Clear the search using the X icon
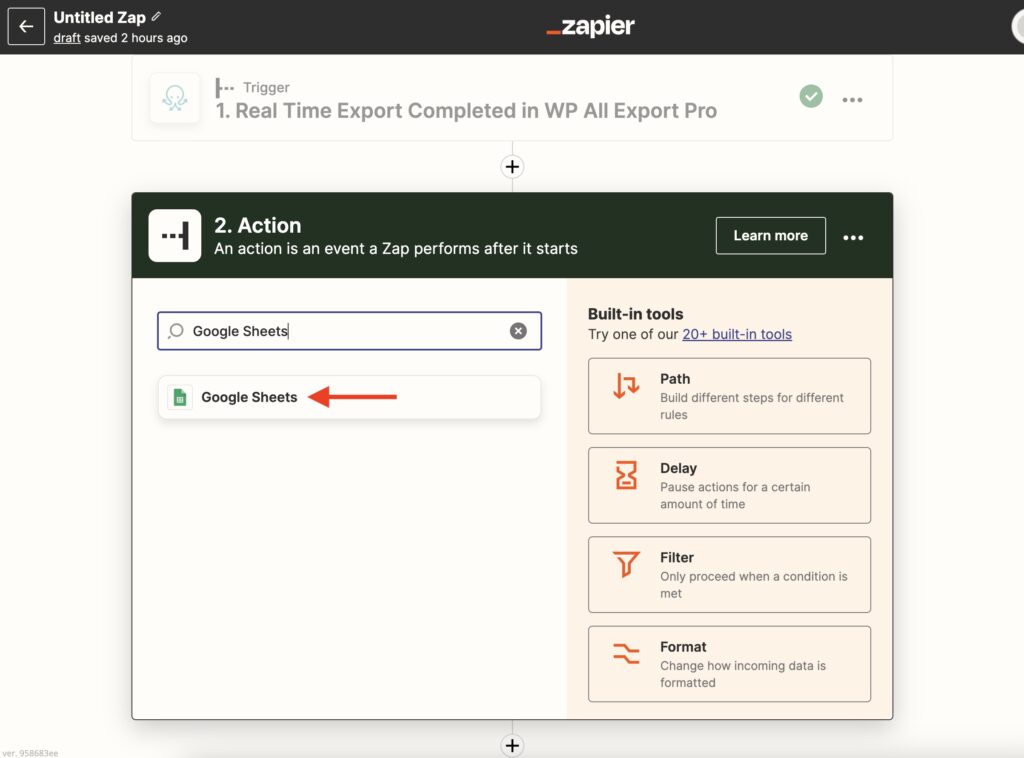This screenshot has width=1024, height=758. point(518,331)
